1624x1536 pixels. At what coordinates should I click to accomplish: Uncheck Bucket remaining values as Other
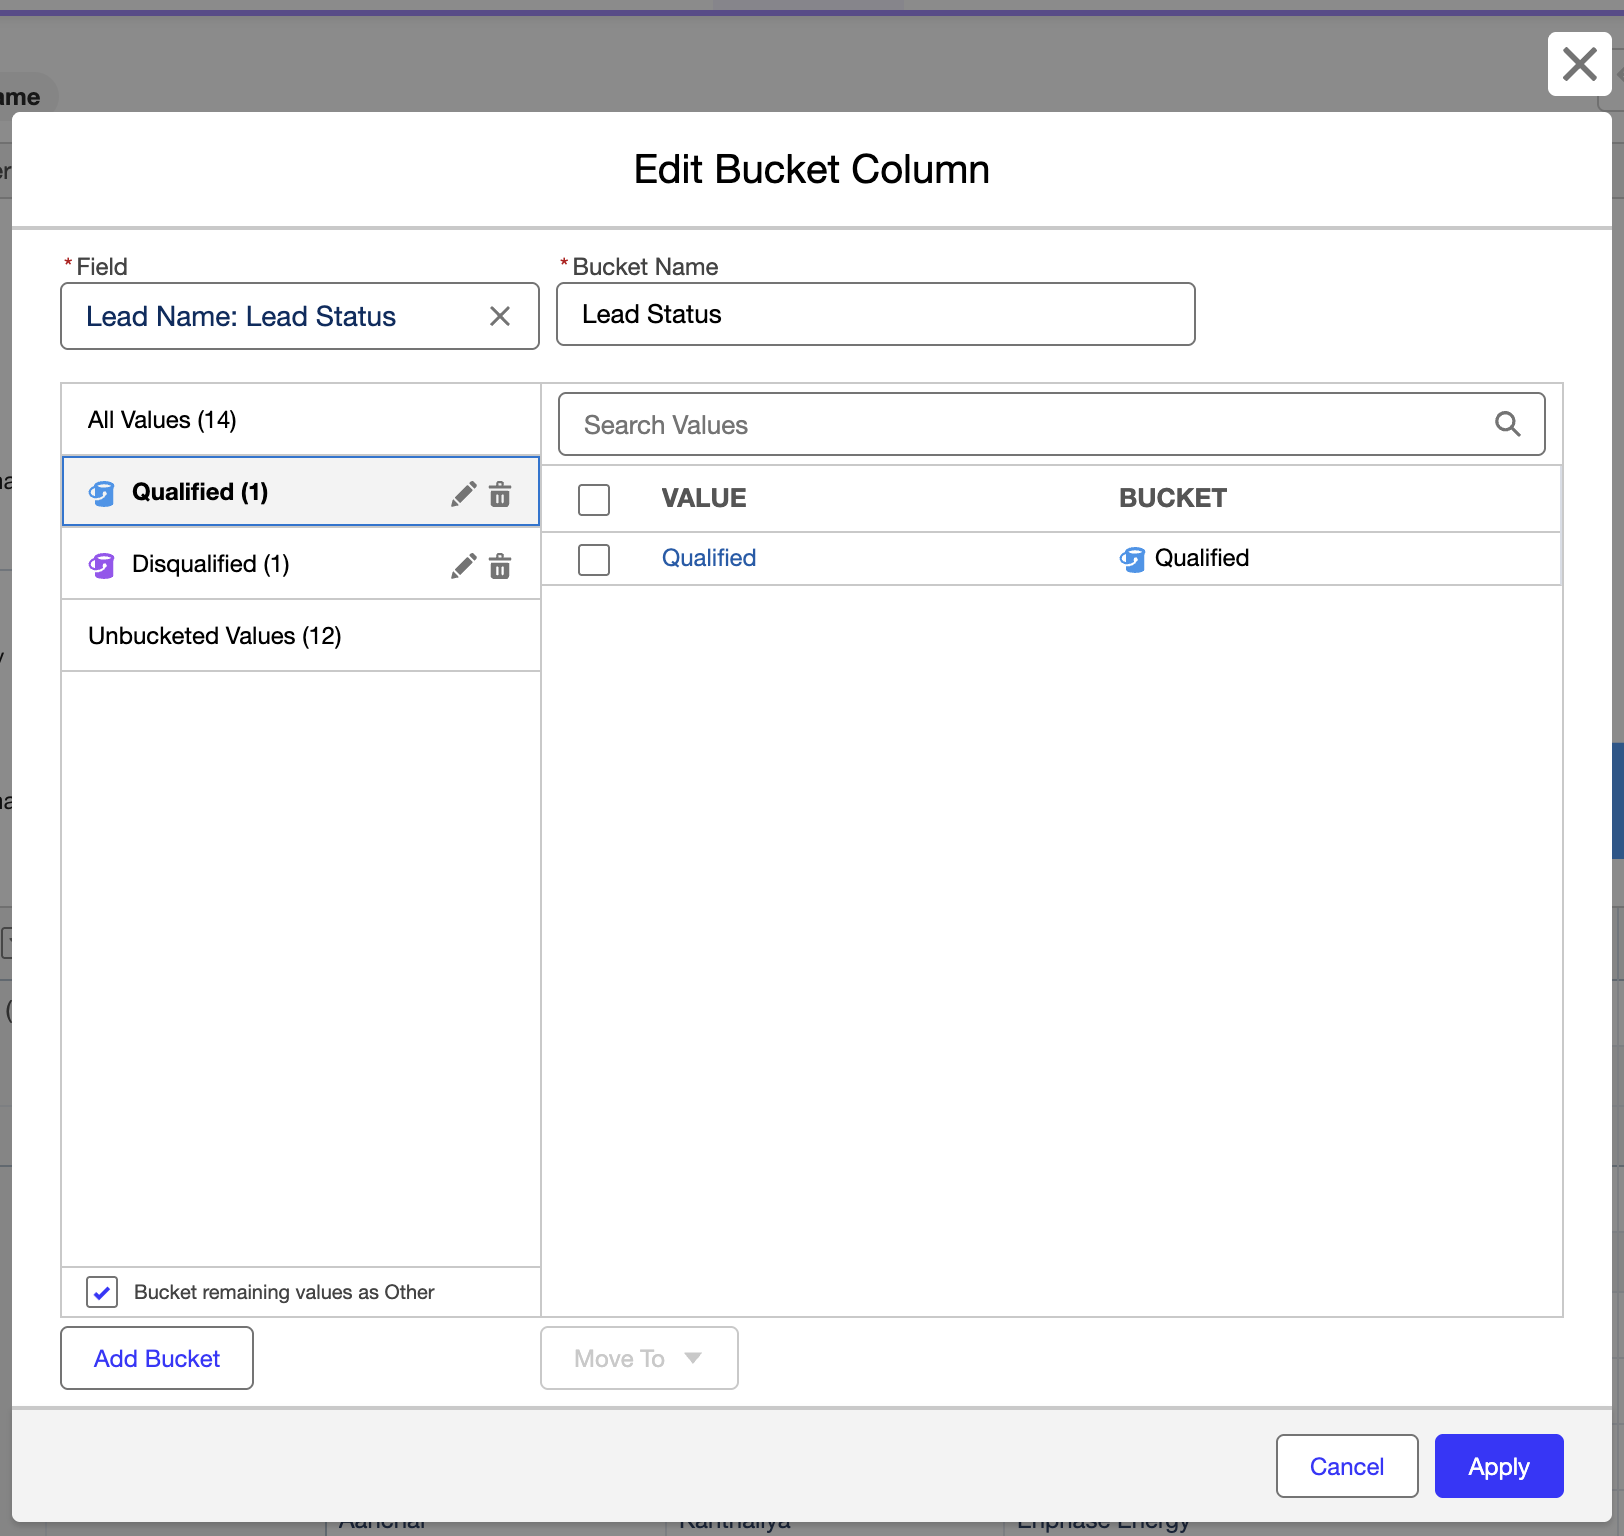[x=102, y=1292]
